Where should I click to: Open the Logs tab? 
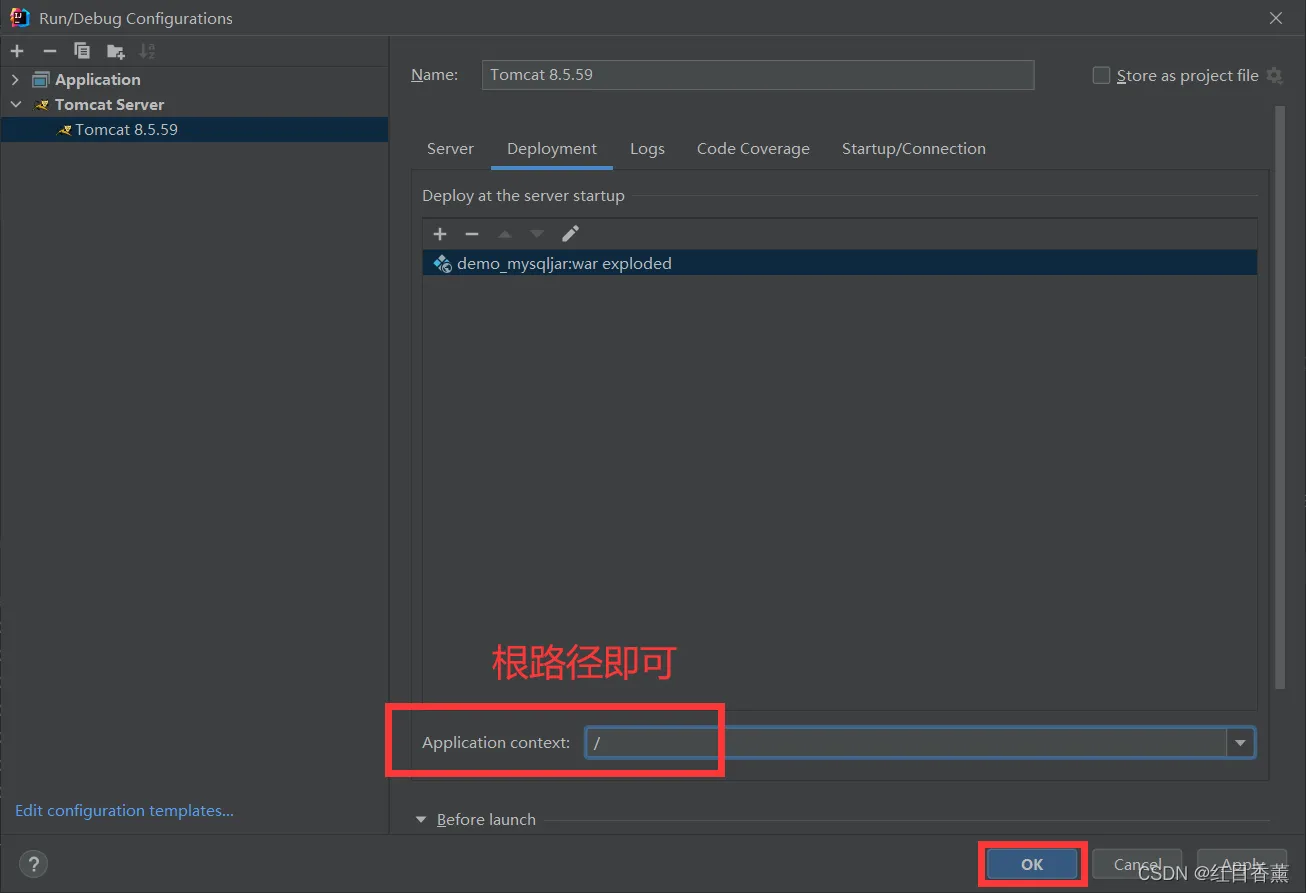coord(647,149)
